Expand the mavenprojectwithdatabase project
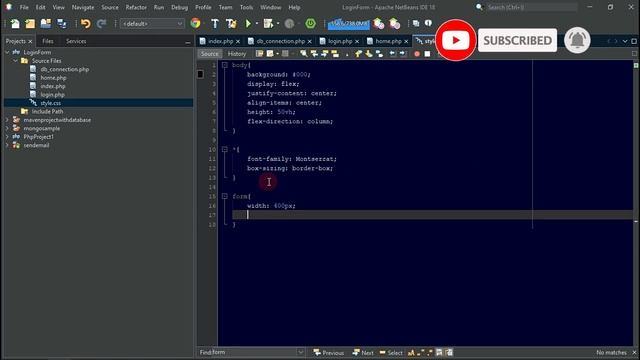640x360 pixels. [7, 120]
